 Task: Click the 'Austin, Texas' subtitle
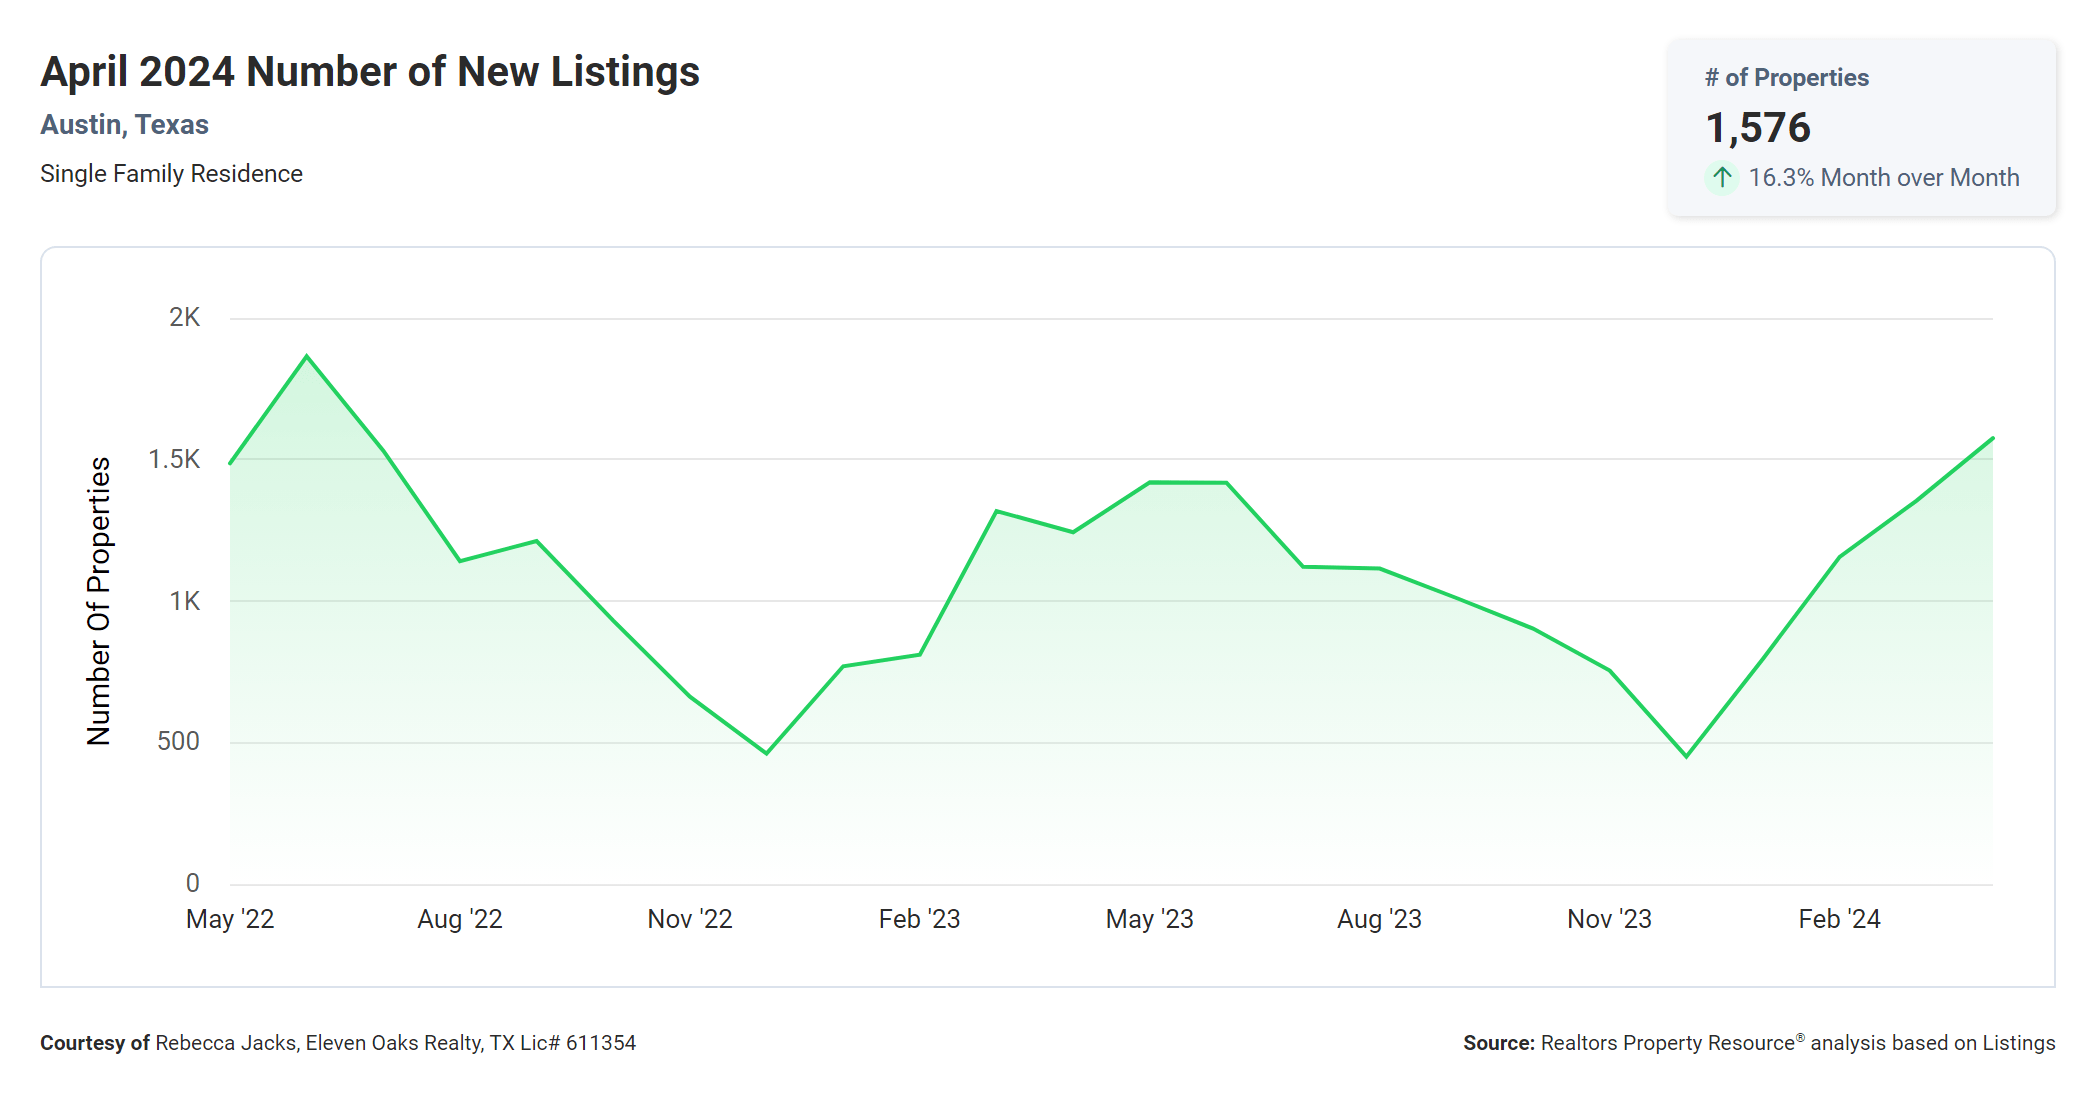pos(124,125)
